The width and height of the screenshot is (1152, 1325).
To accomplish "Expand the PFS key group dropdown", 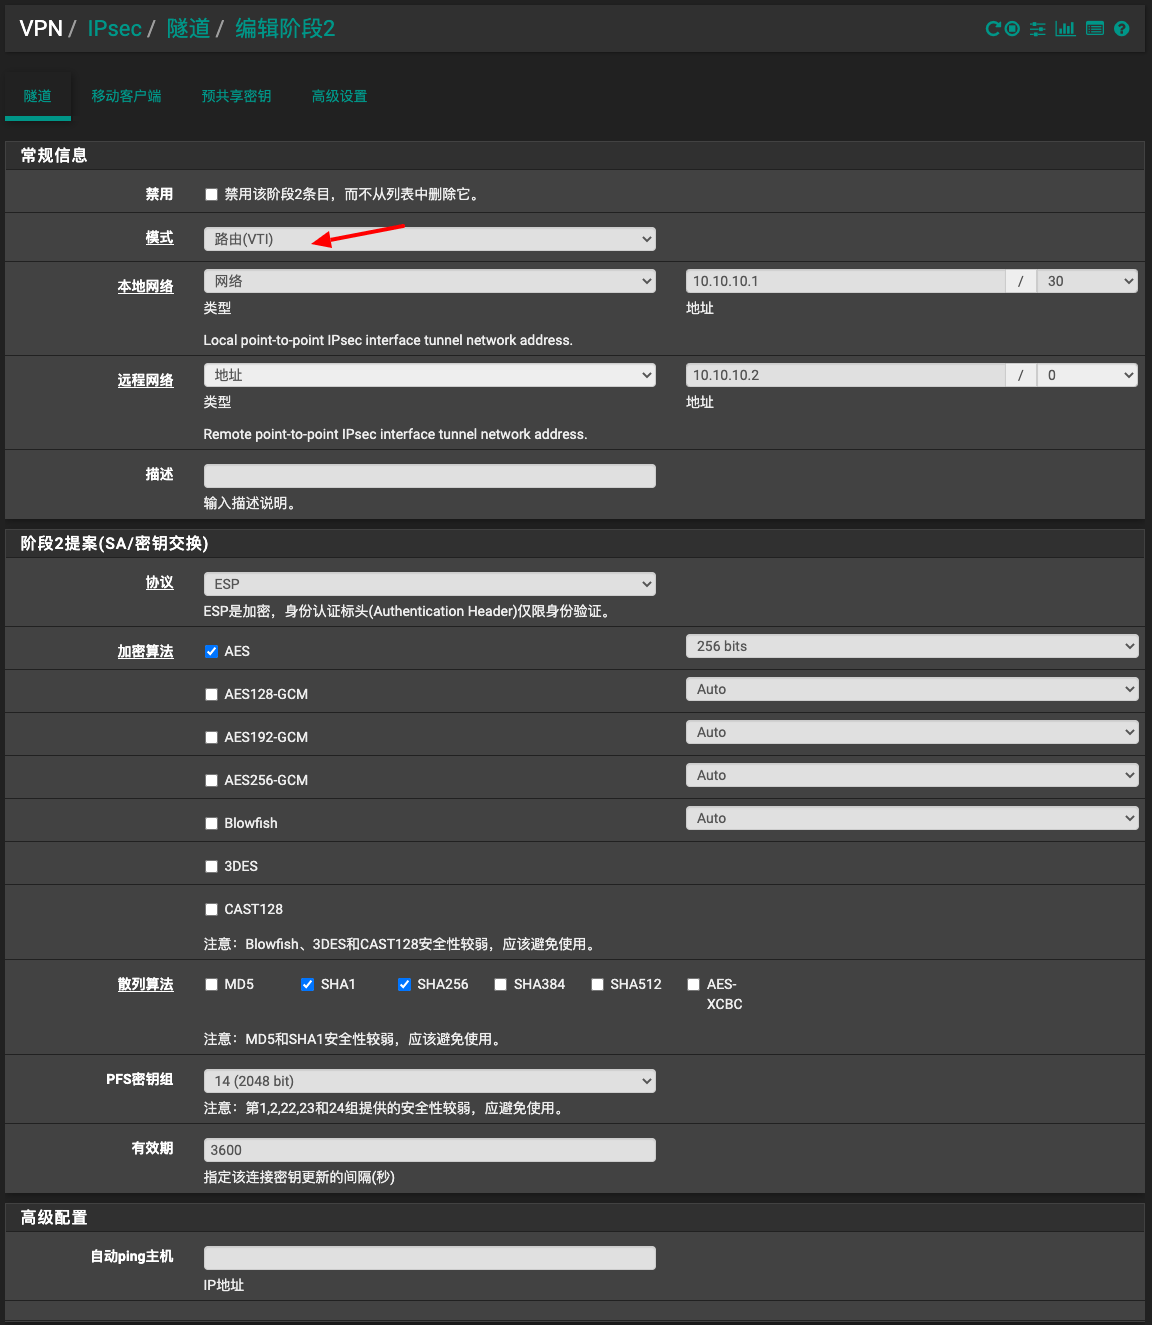I will point(429,1081).
